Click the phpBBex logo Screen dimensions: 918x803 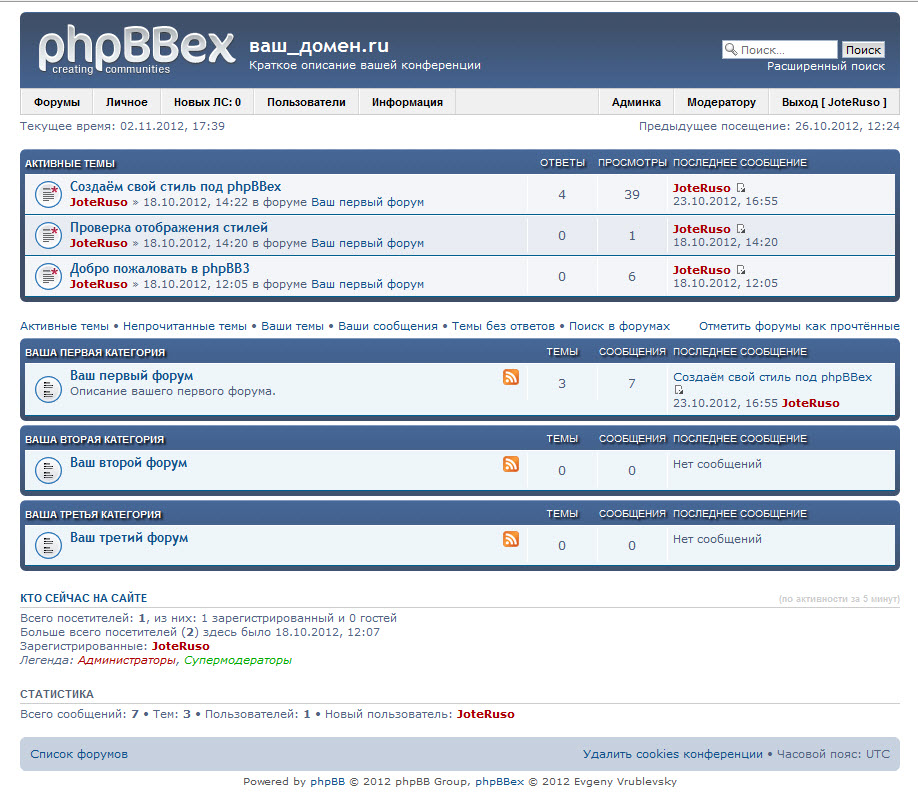[135, 50]
